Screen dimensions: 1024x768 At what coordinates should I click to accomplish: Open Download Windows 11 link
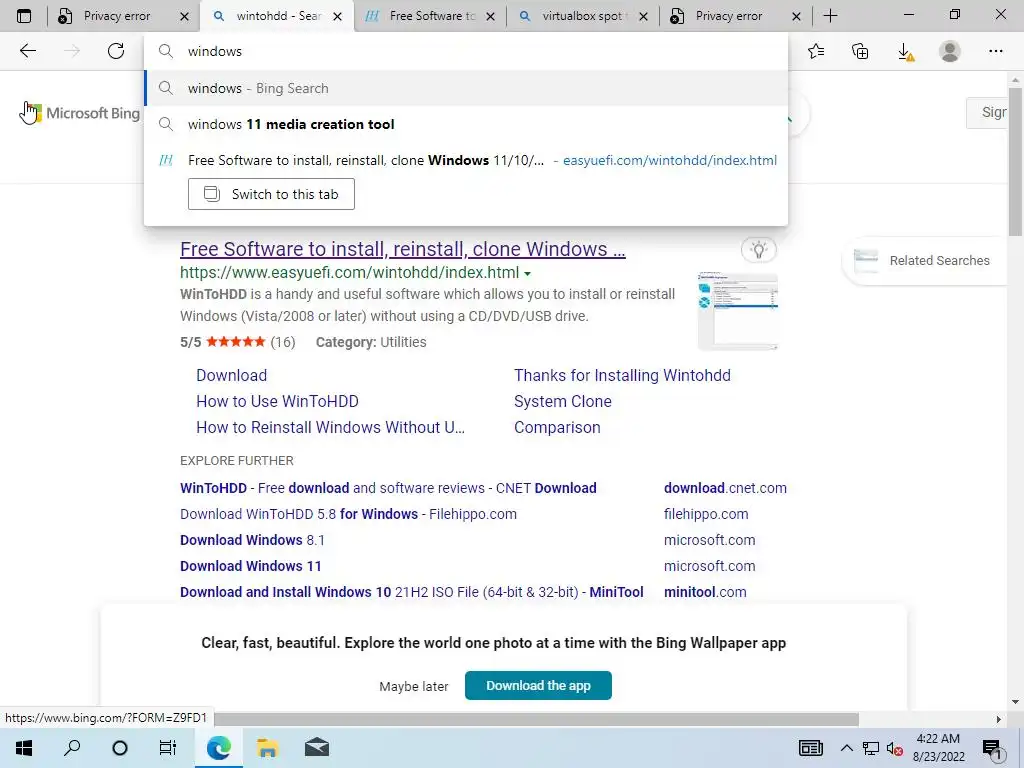point(251,566)
